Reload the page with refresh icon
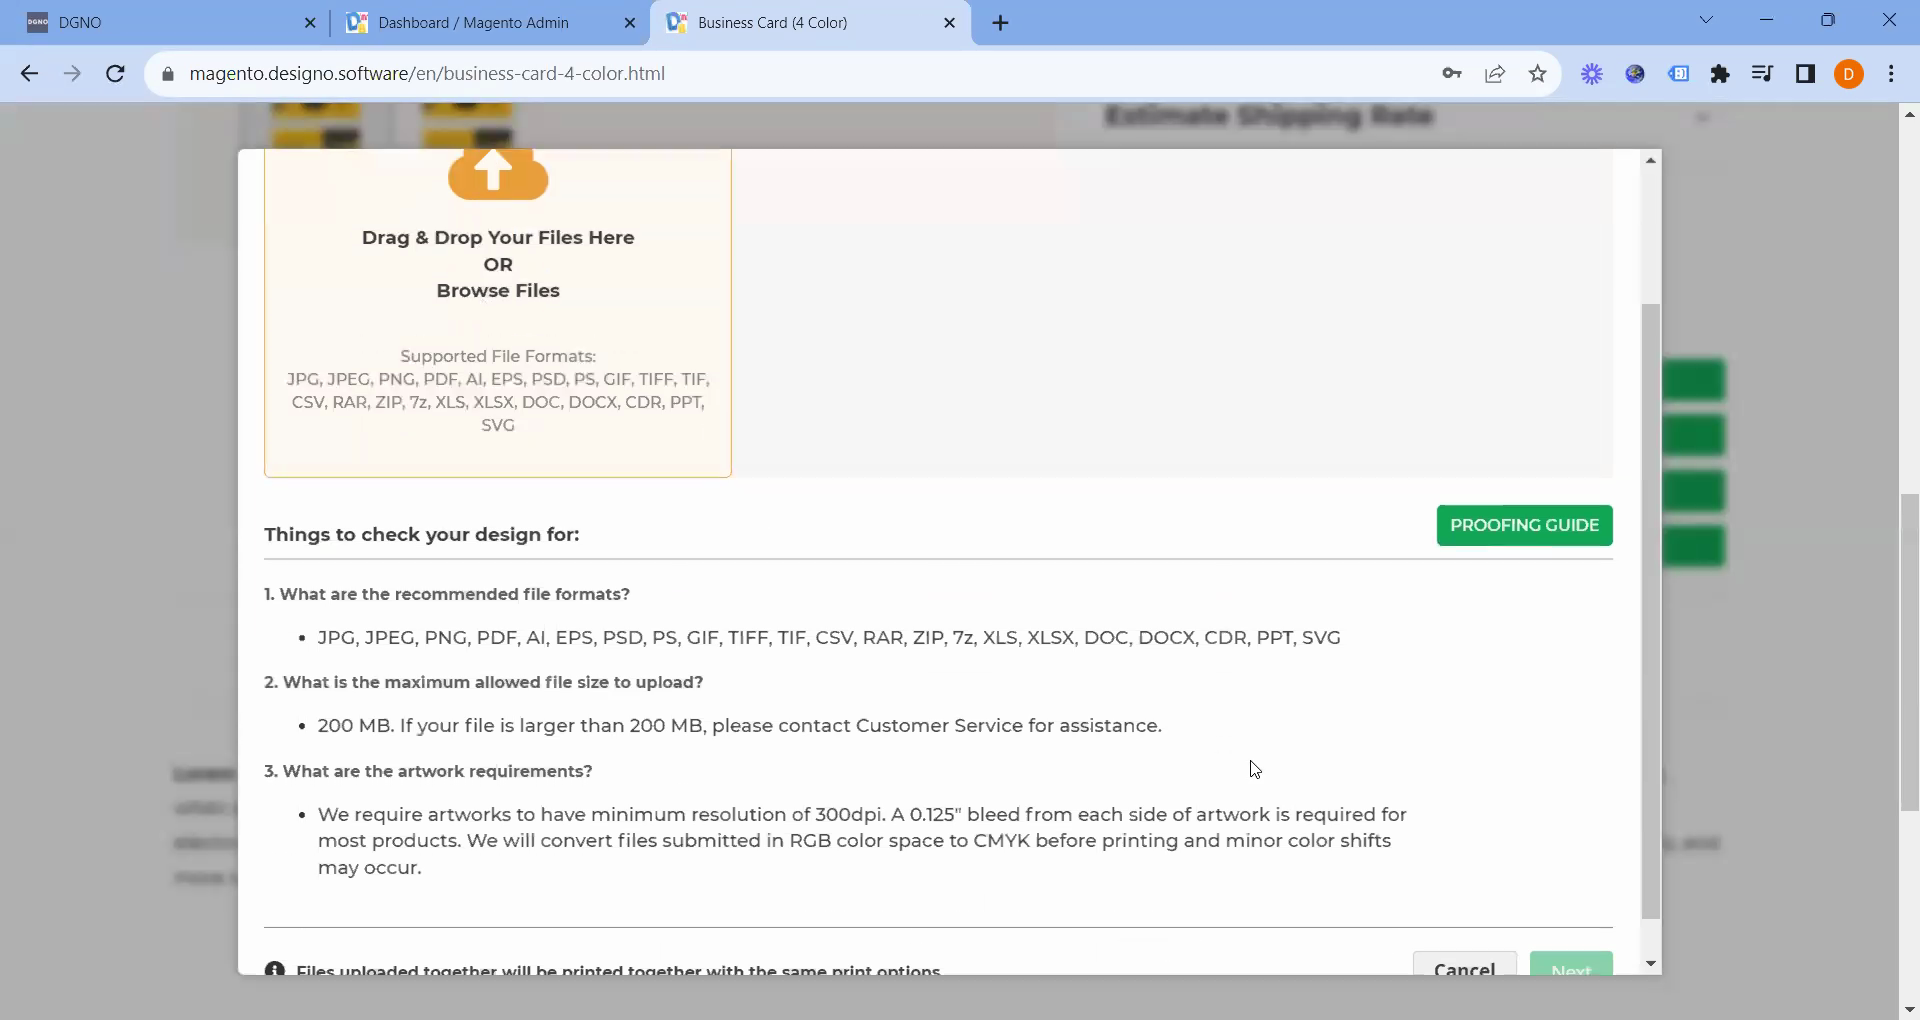1920x1020 pixels. click(115, 74)
